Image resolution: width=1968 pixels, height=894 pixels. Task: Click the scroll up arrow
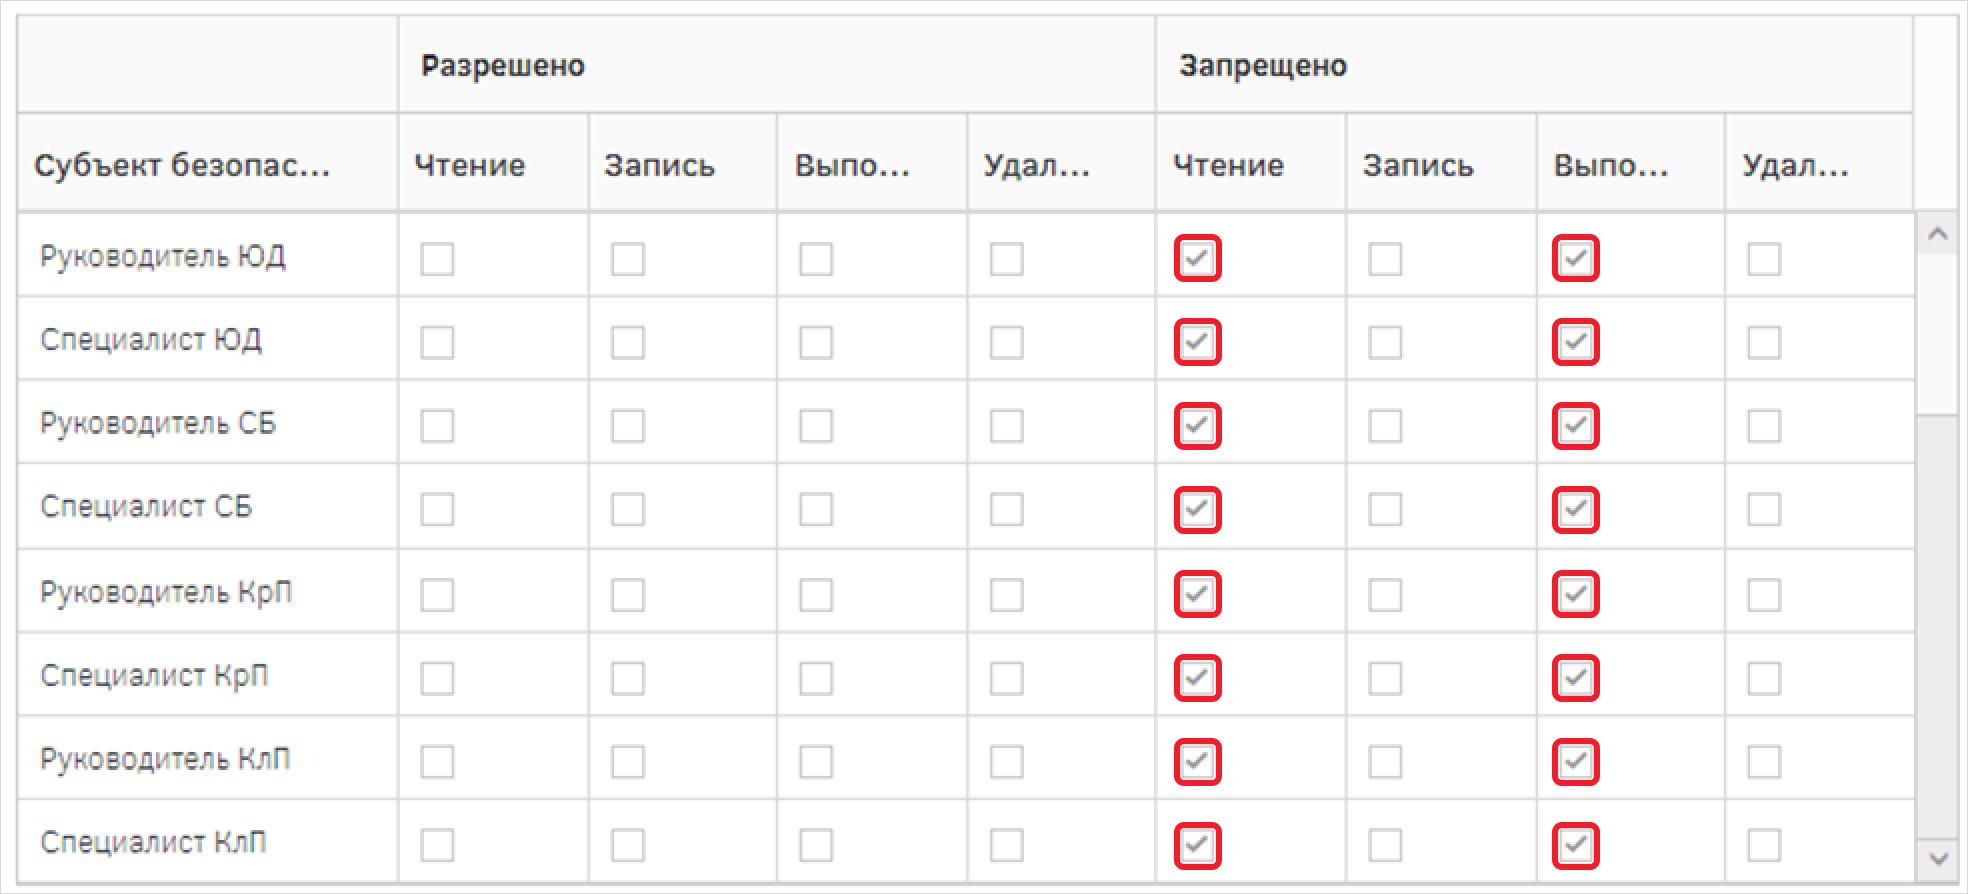coord(1937,234)
